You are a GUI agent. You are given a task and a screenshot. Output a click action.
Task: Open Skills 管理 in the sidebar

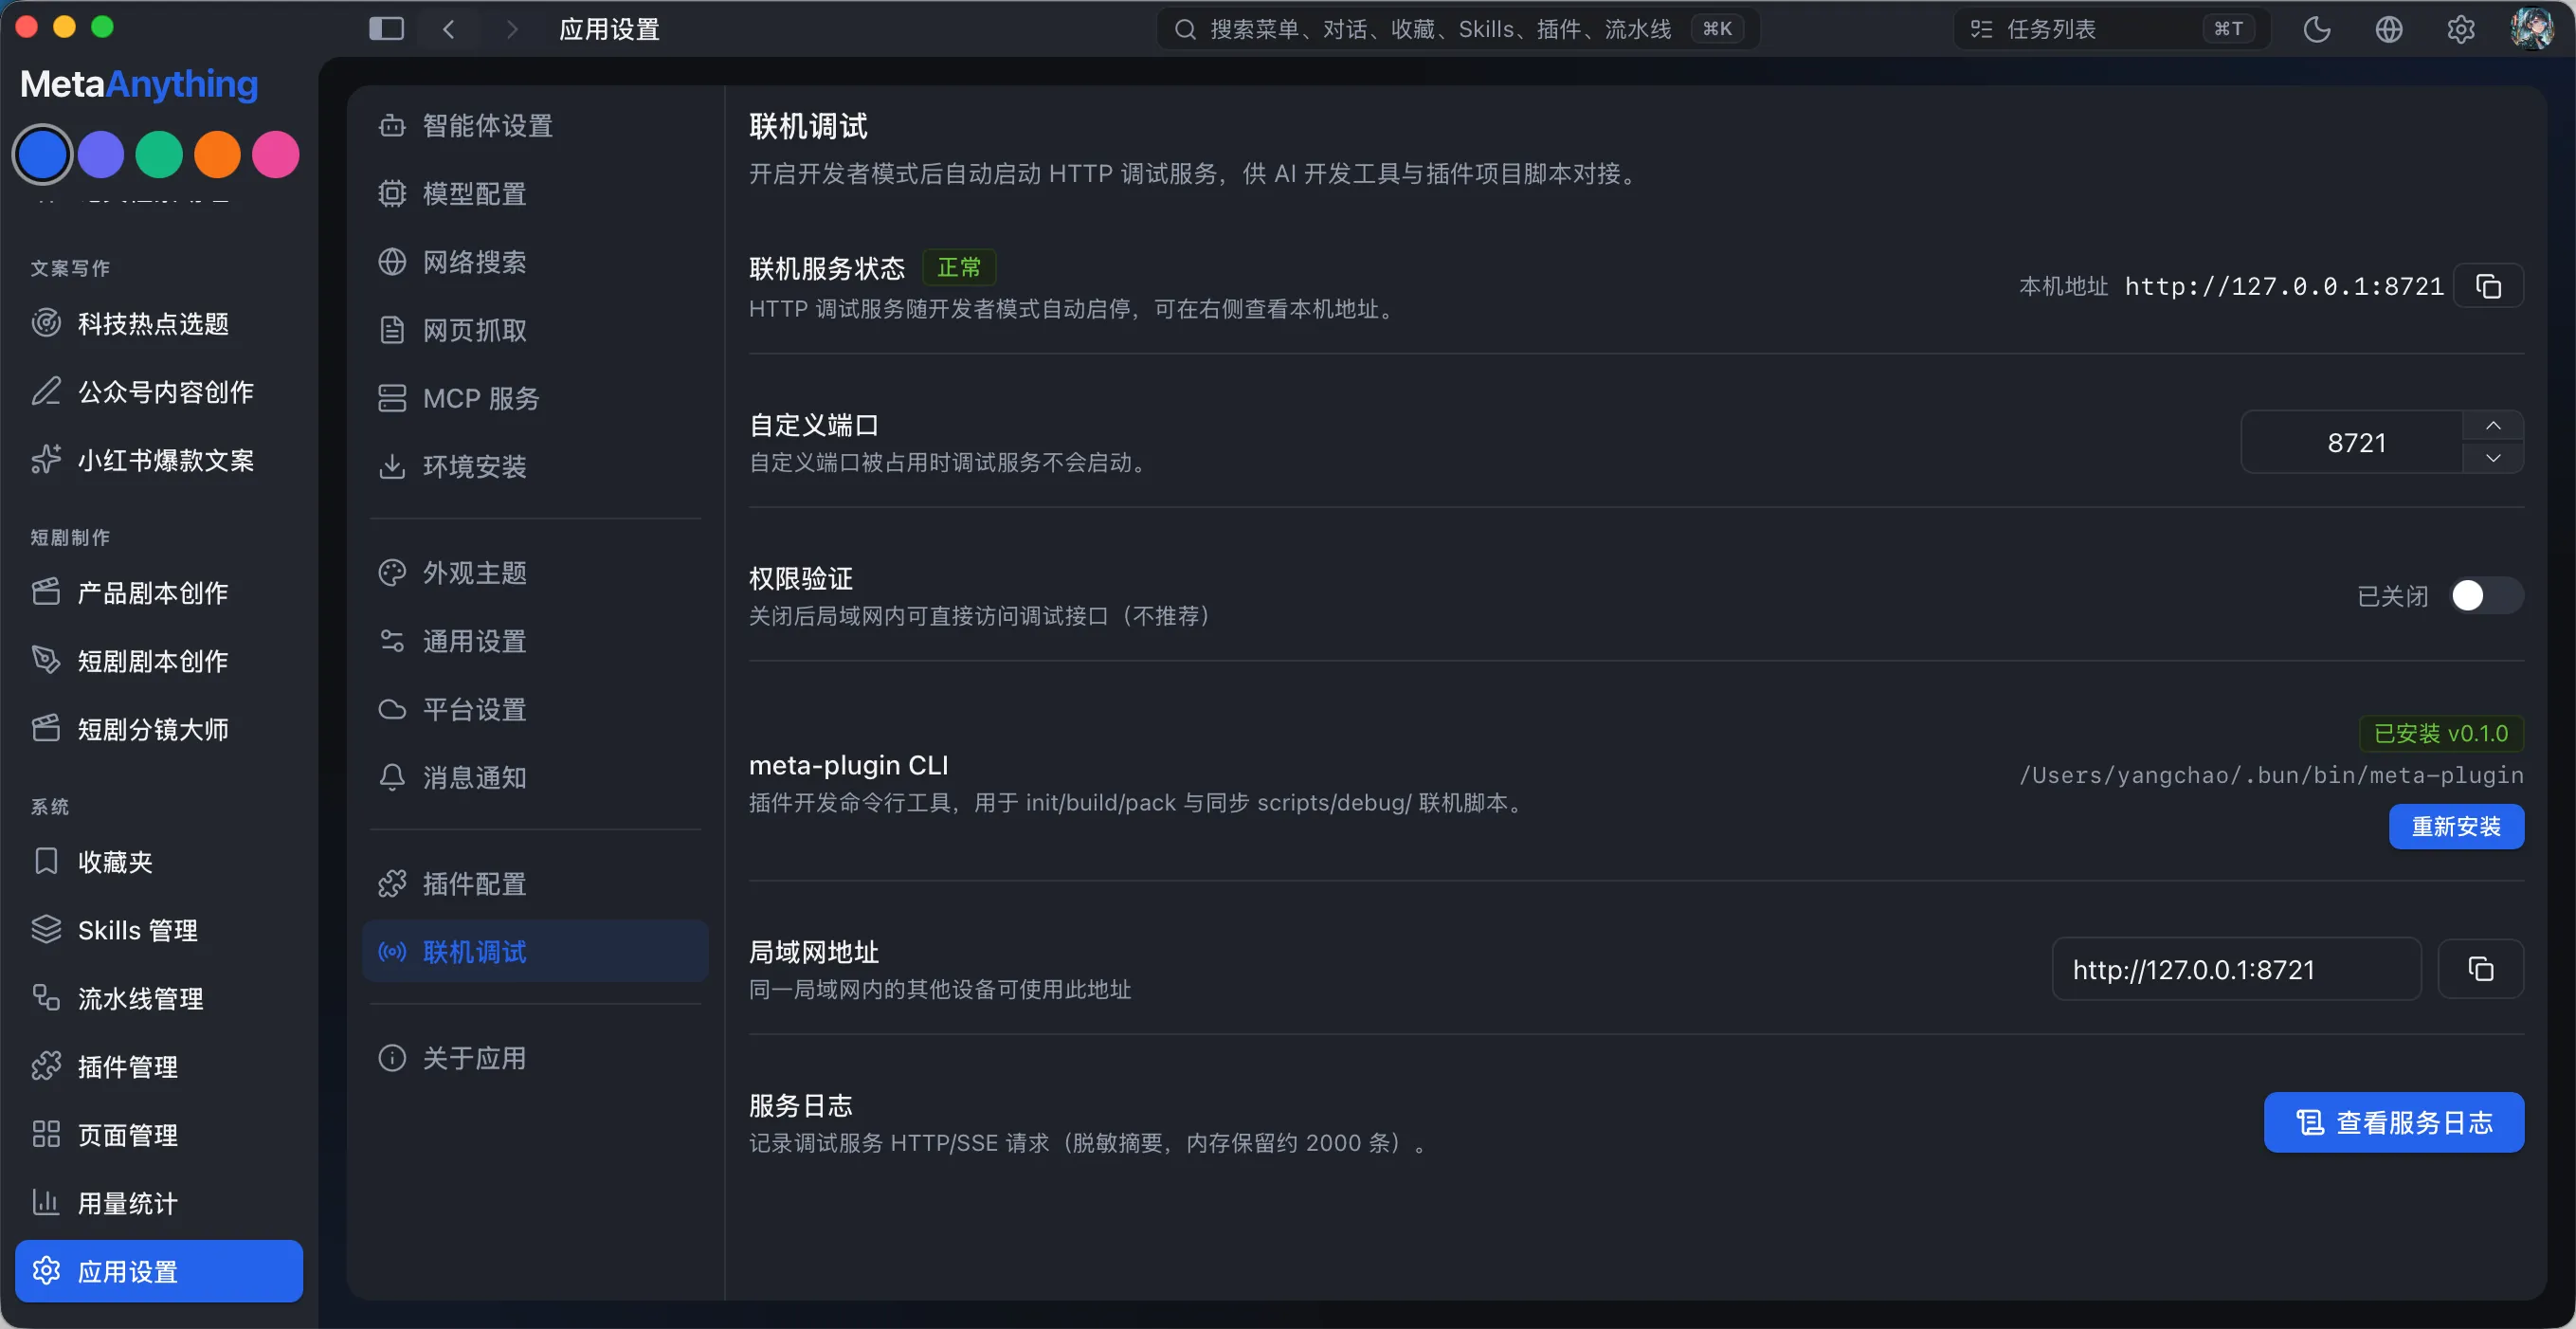tap(158, 930)
